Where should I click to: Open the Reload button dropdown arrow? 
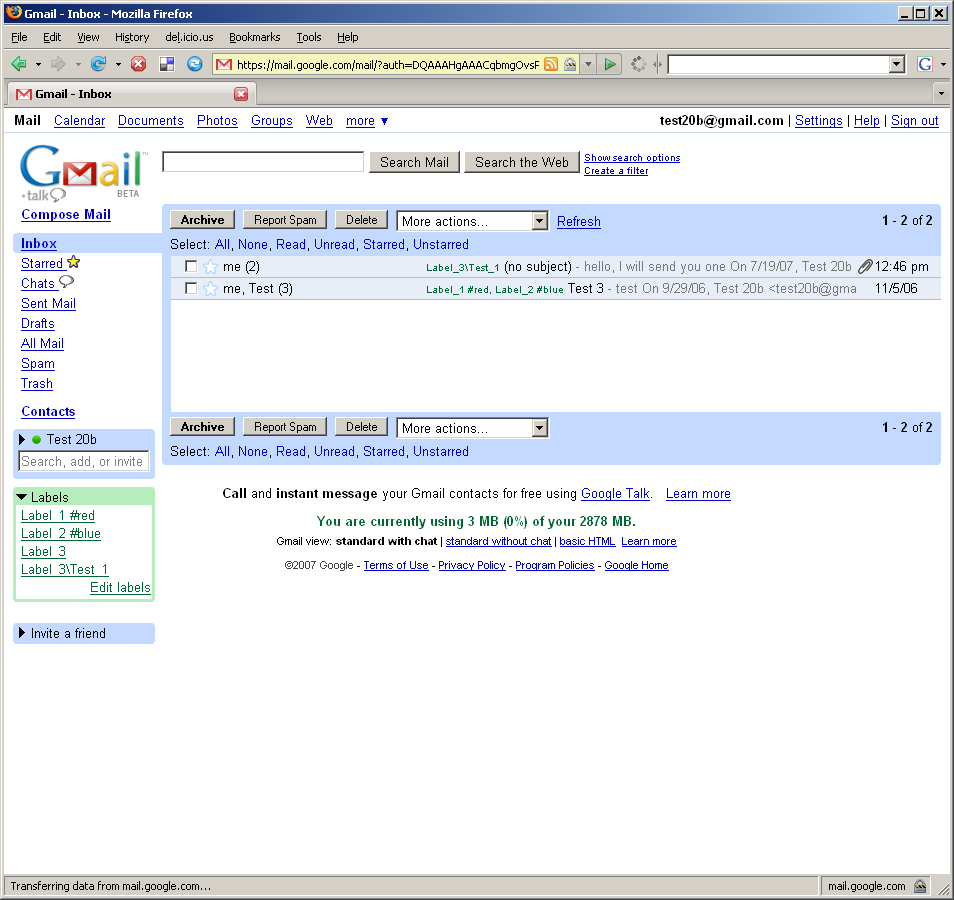(118, 64)
